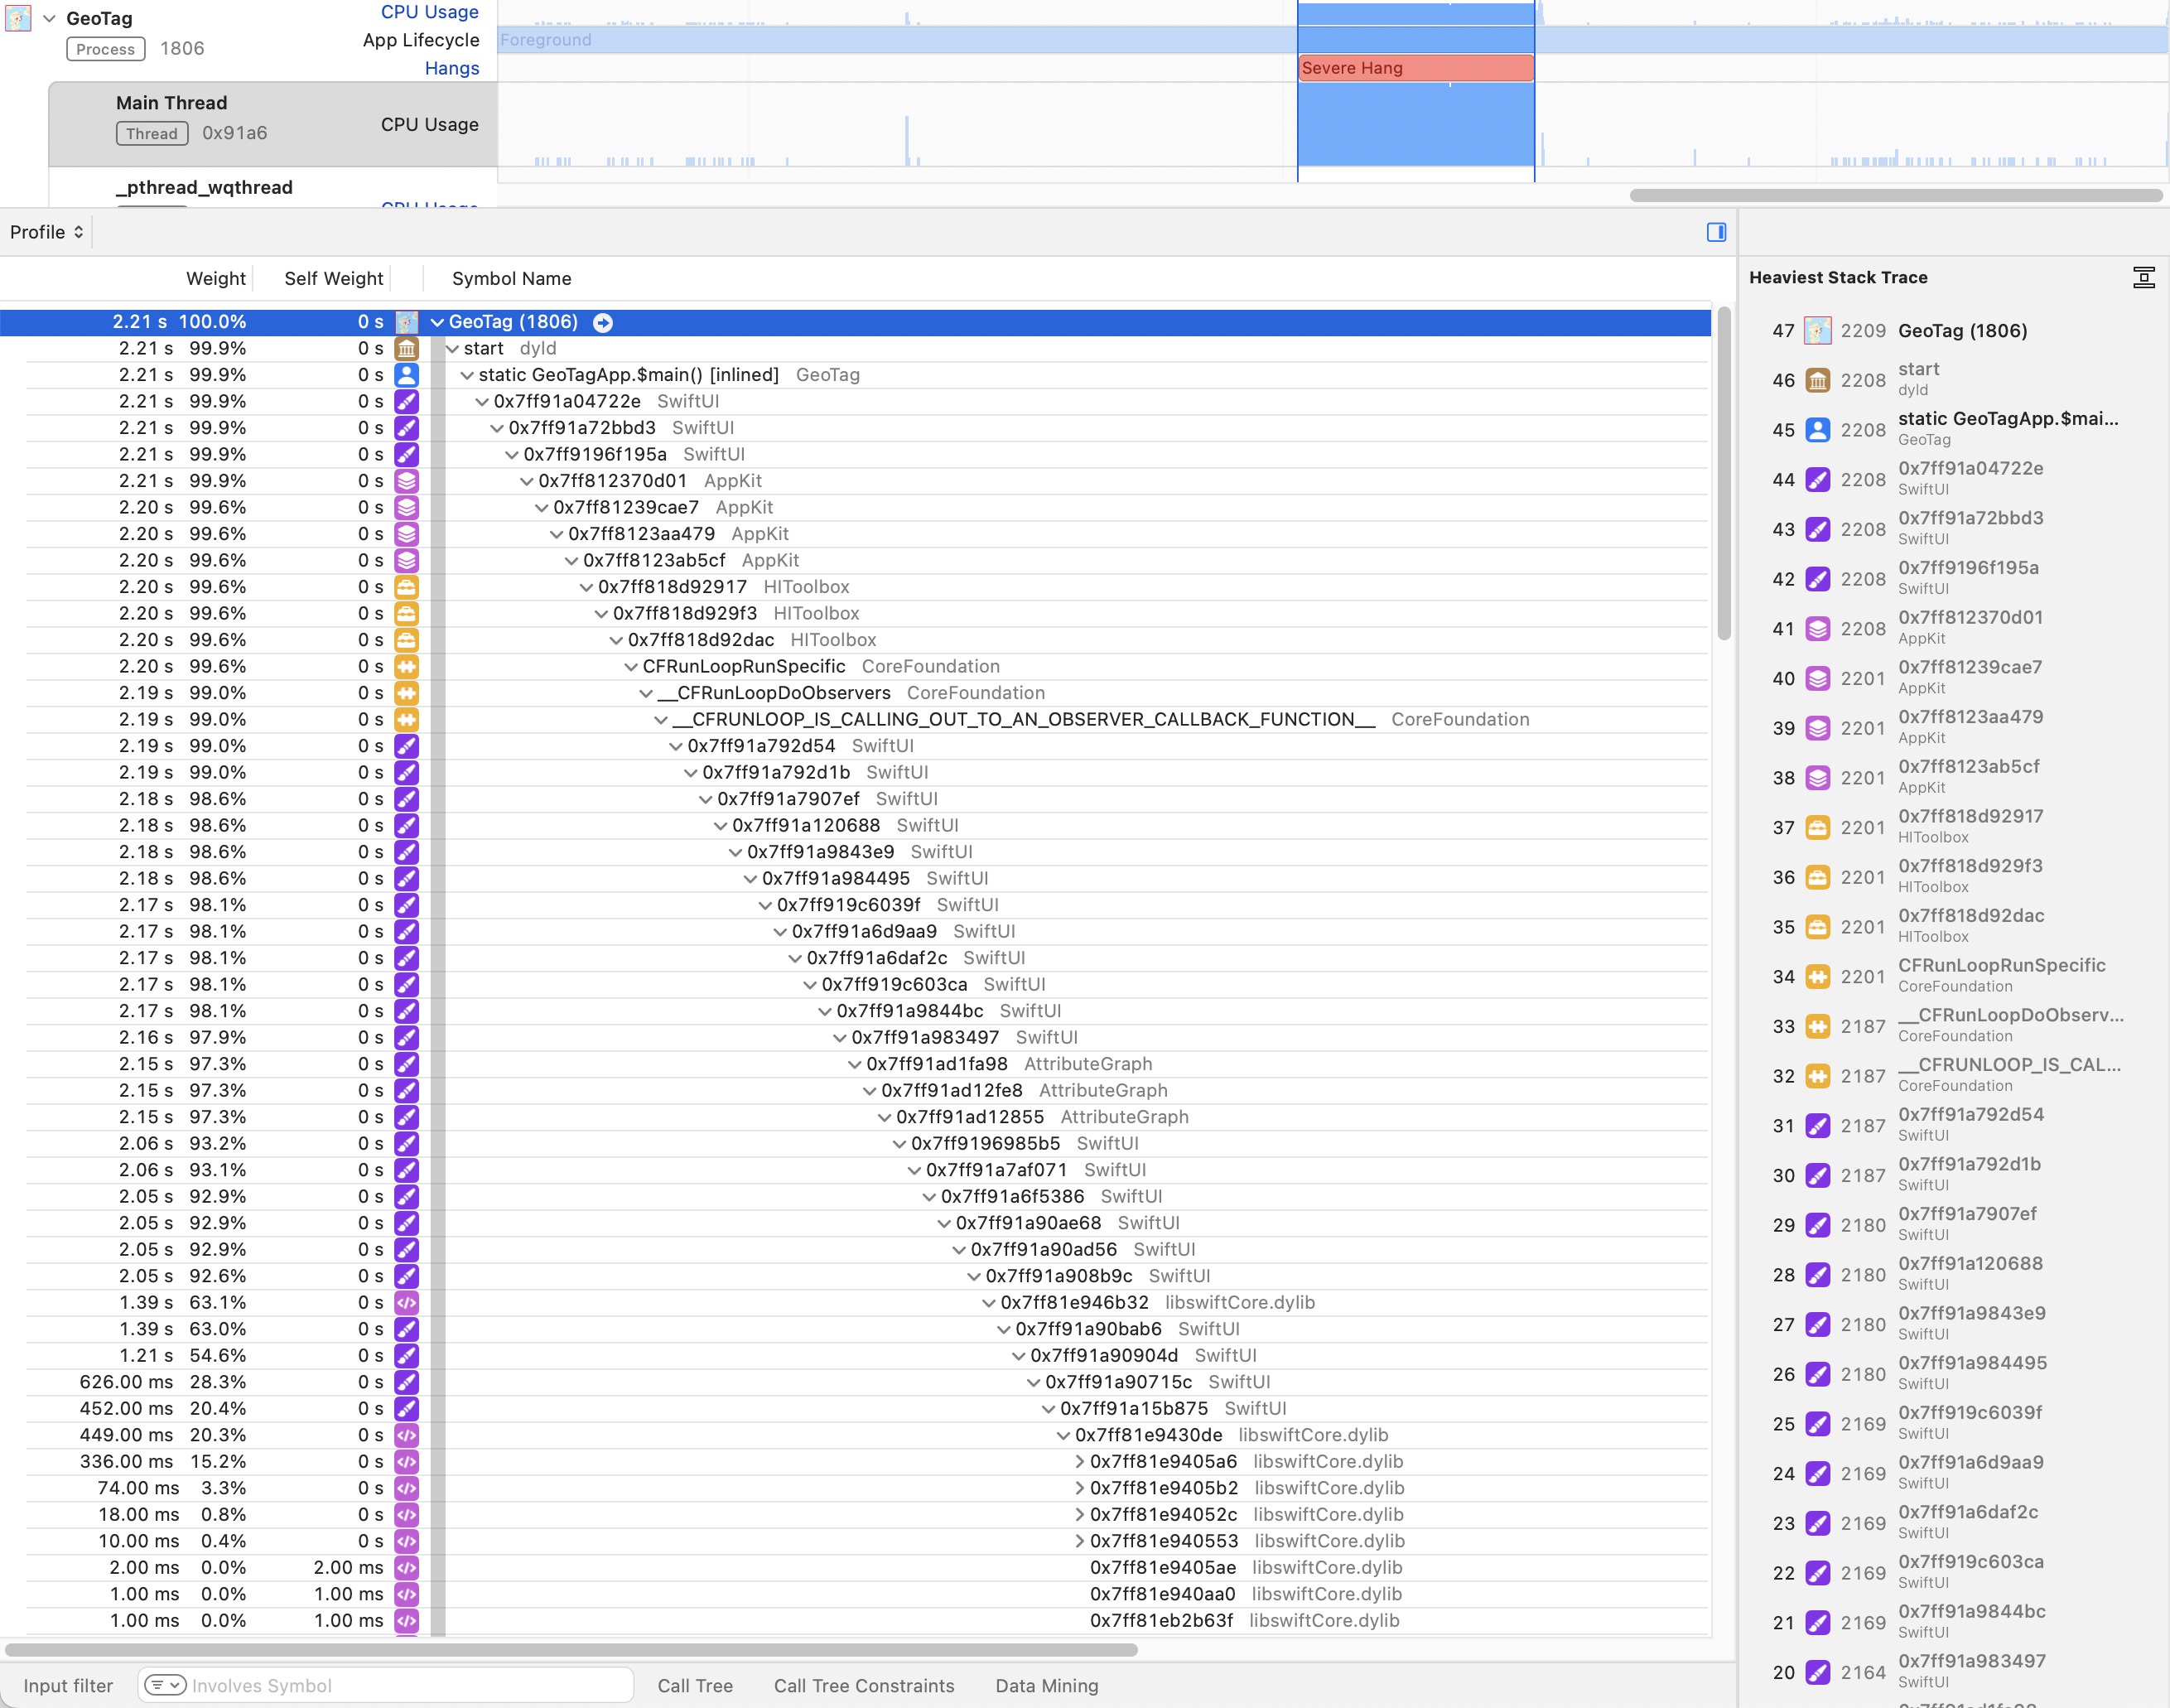The image size is (2170, 1708).
Task: Click the HIToolbox icon in stack frame 37
Action: point(1817,828)
